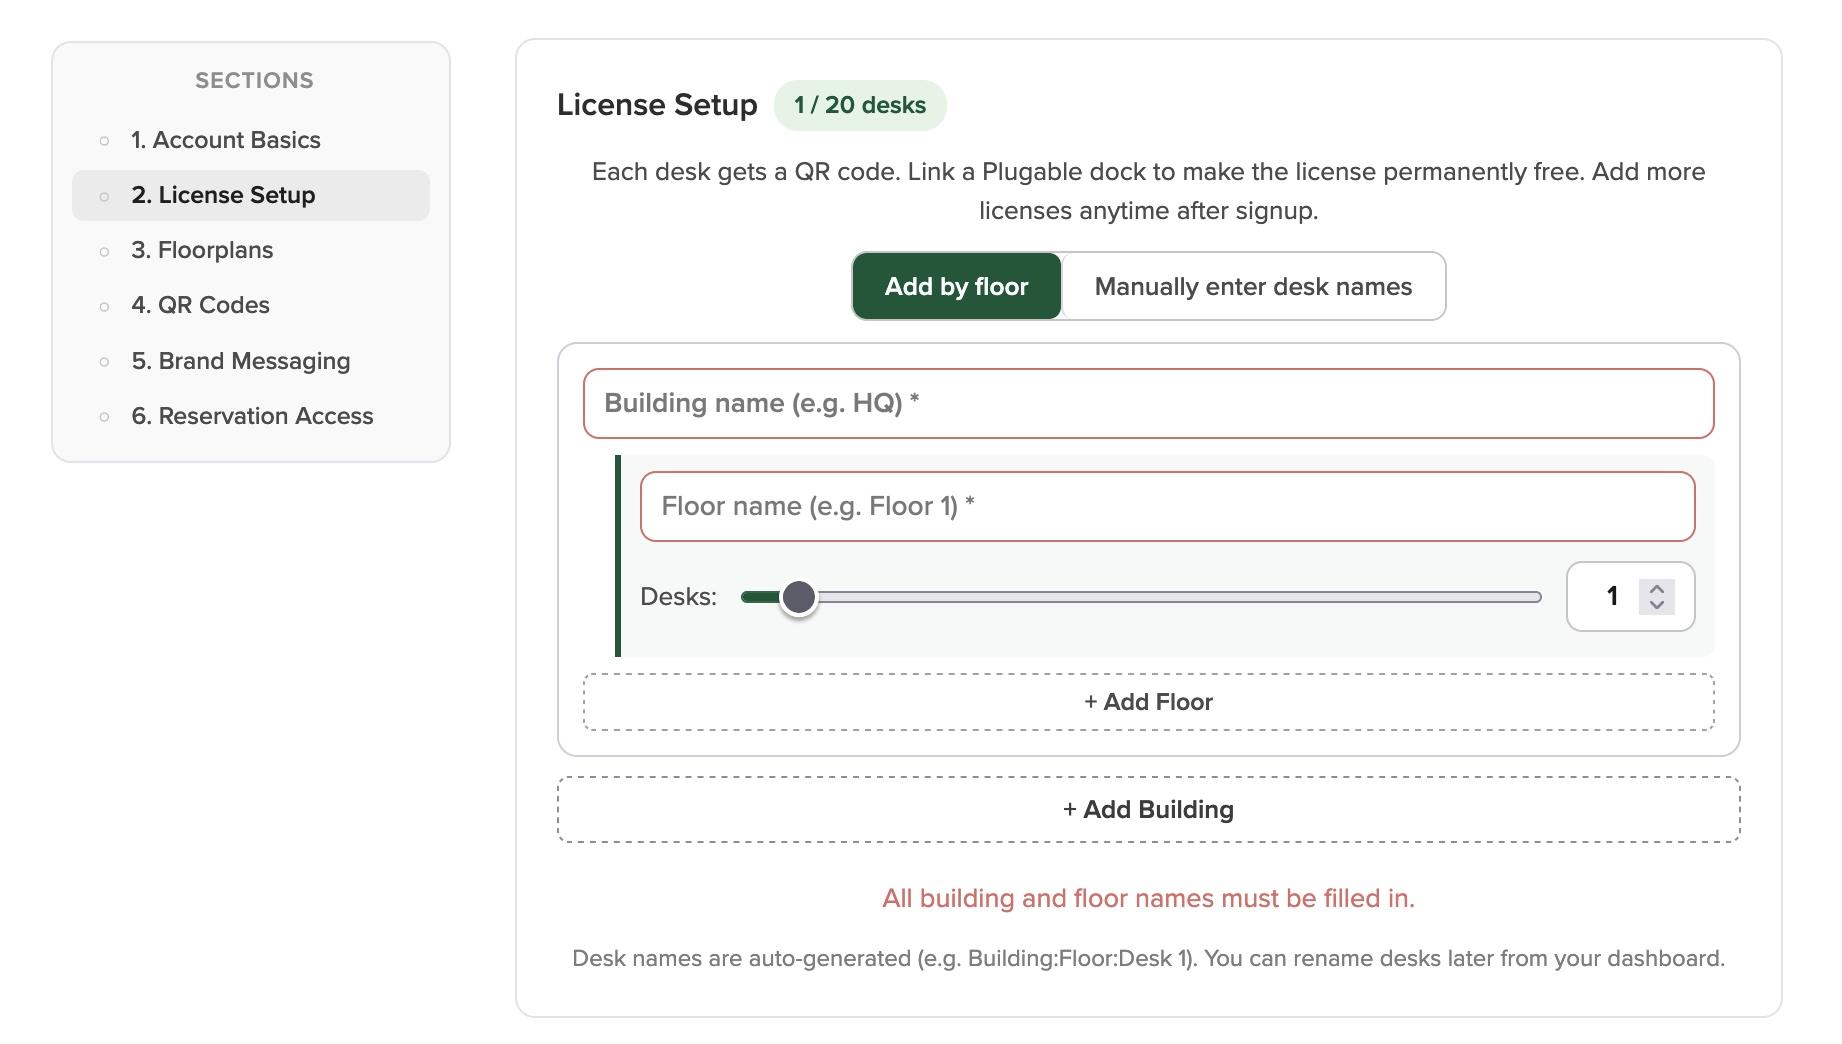Click the + Add Floor button
This screenshot has height=1044, width=1842.
pyautogui.click(x=1147, y=702)
